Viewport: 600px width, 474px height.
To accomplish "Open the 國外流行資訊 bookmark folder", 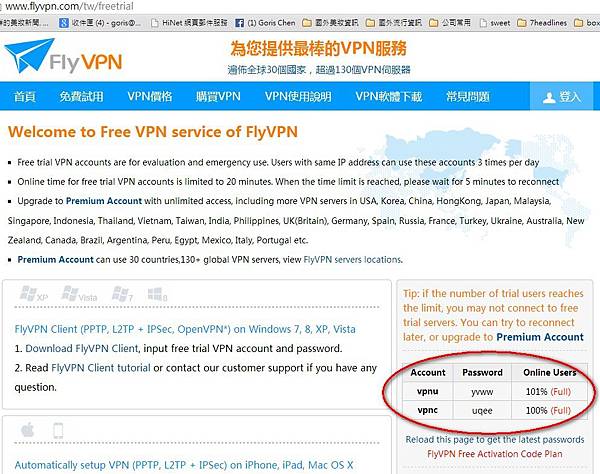I will 394,23.
